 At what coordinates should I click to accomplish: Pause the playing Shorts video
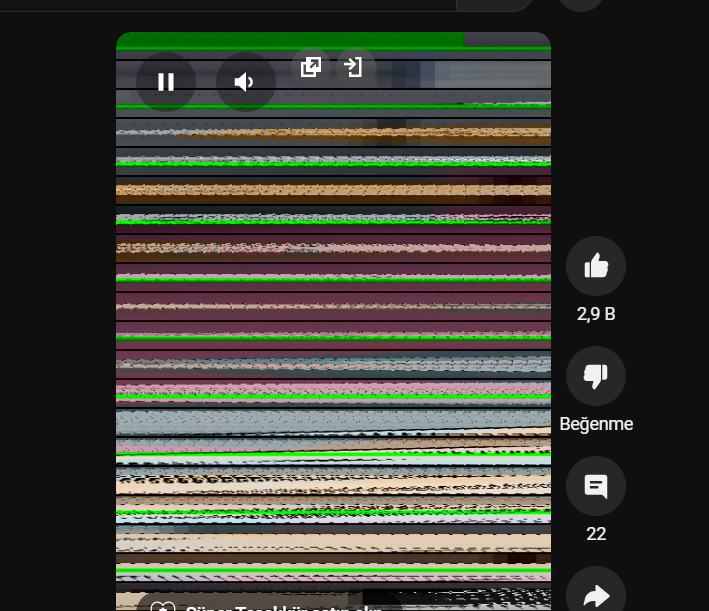[x=166, y=82]
